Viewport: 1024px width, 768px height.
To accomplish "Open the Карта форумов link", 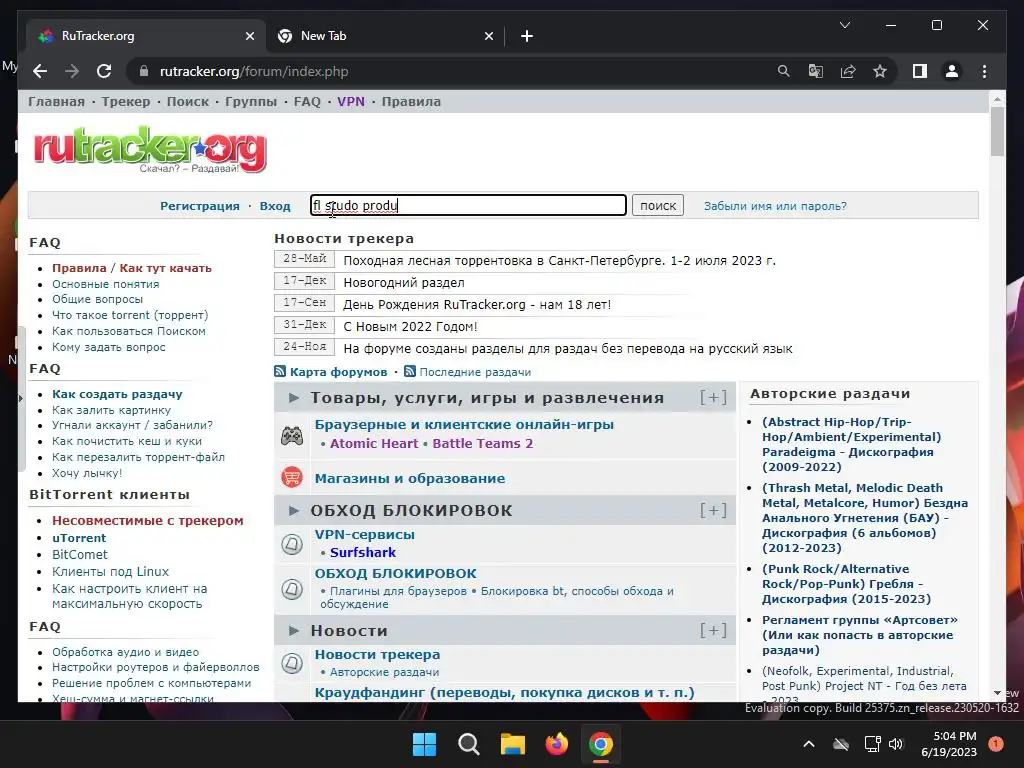I will click(338, 372).
